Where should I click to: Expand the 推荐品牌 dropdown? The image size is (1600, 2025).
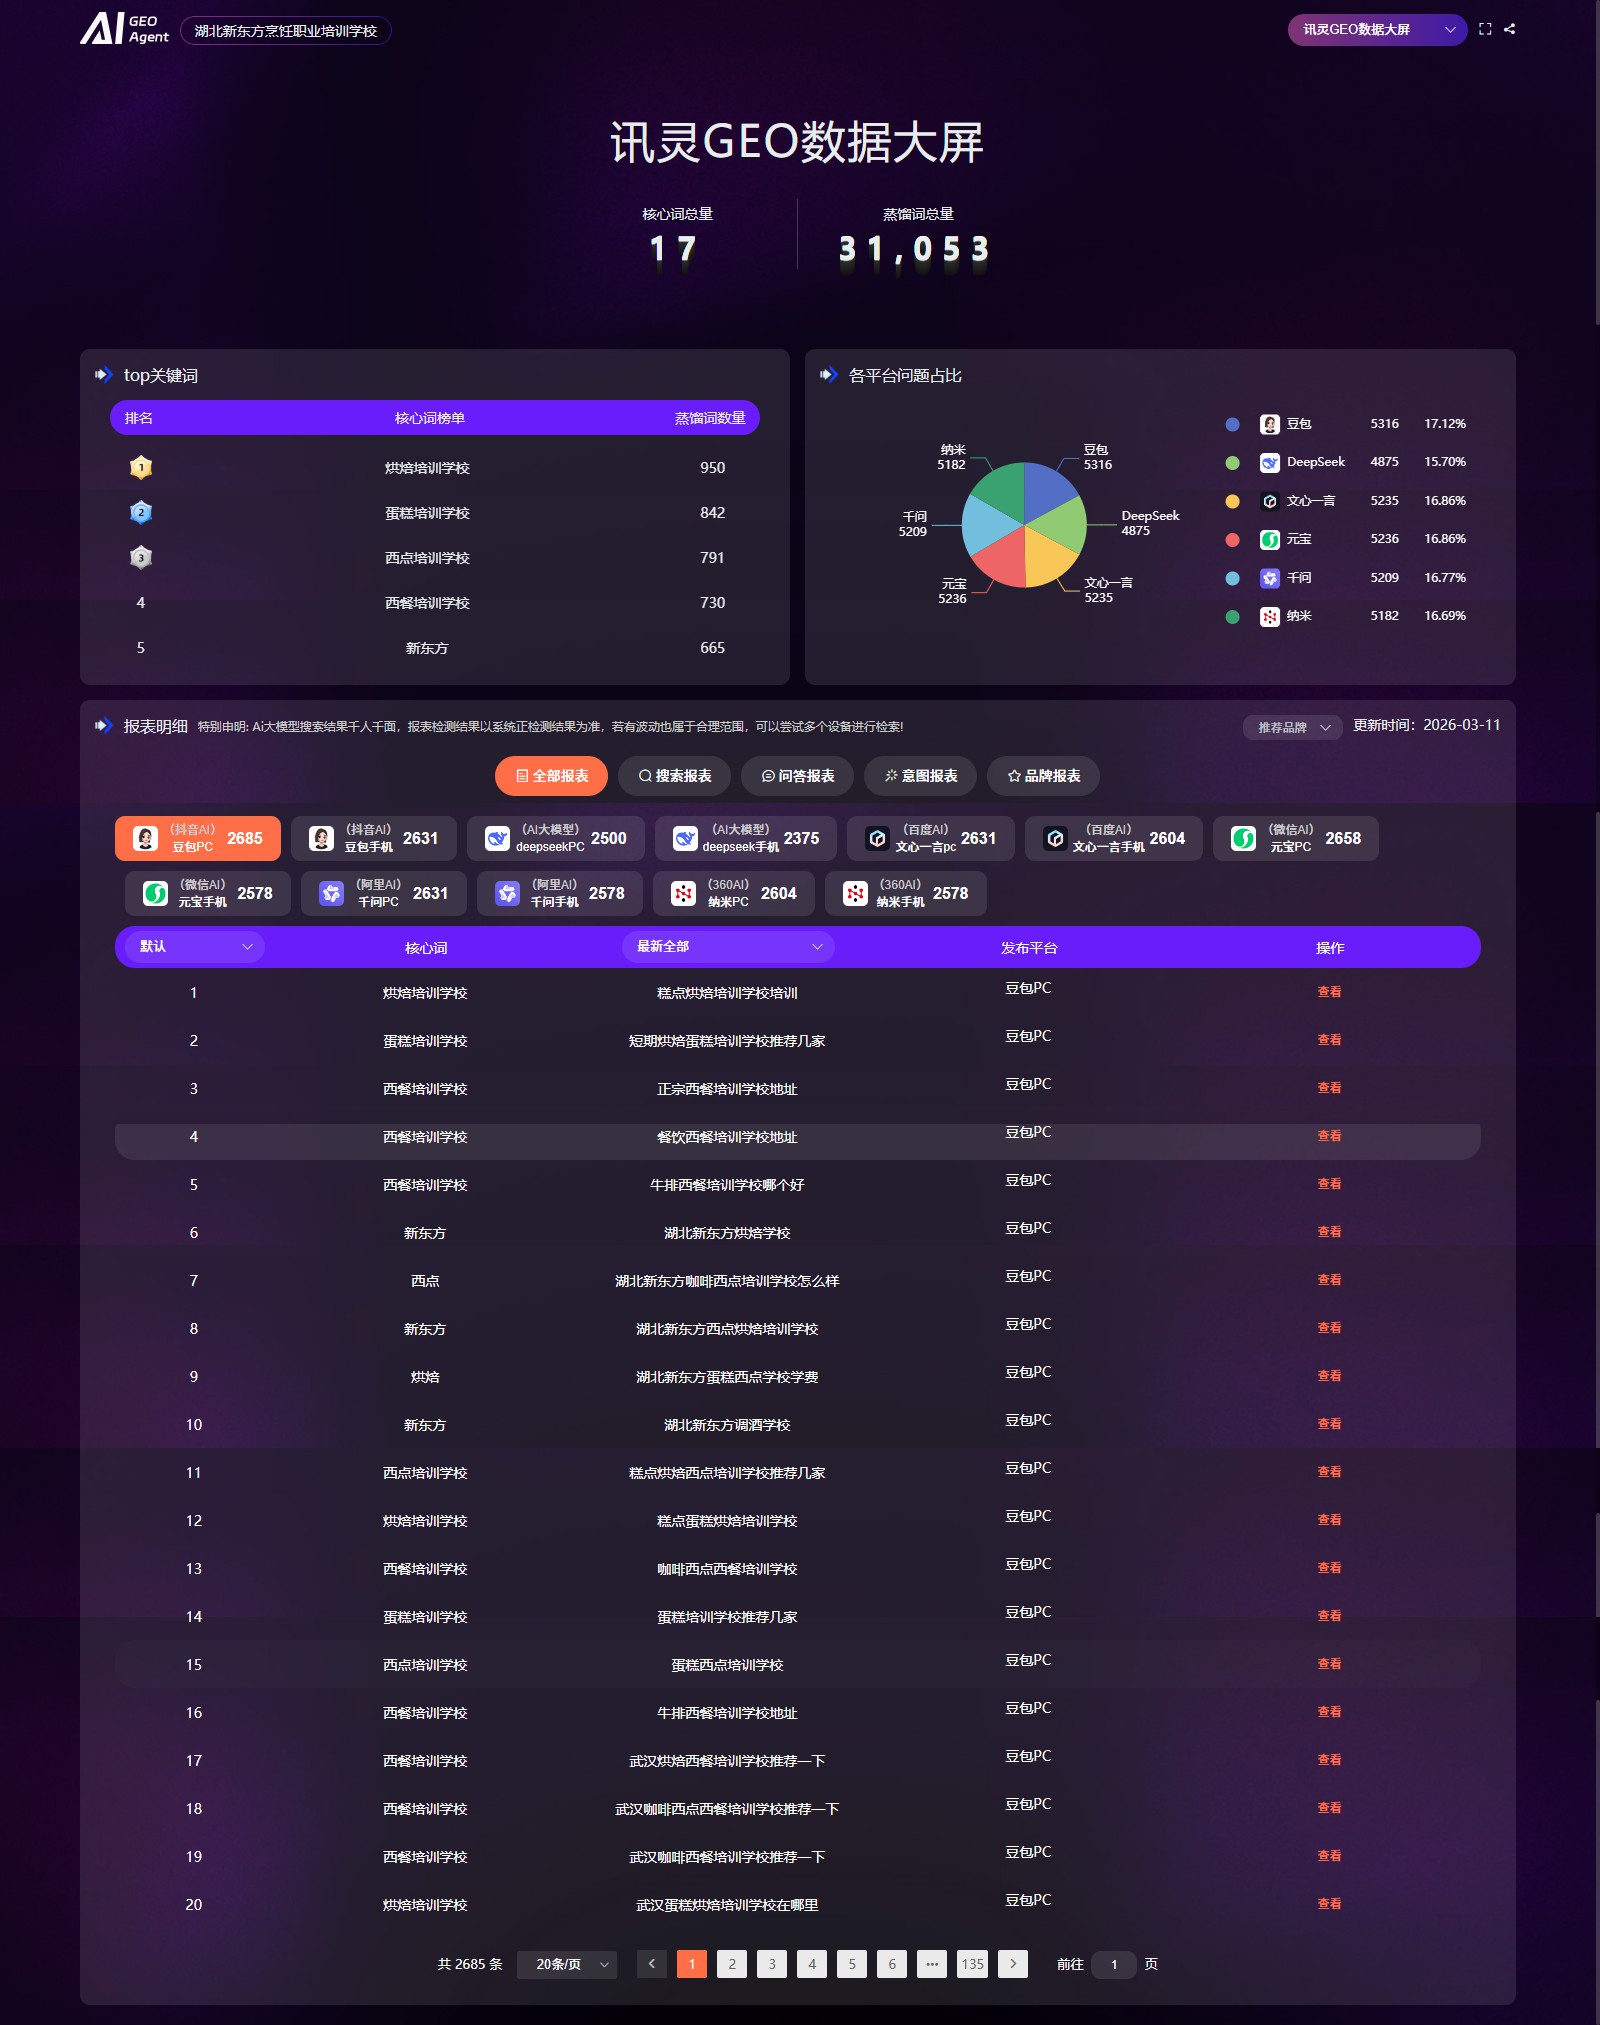click(1293, 727)
